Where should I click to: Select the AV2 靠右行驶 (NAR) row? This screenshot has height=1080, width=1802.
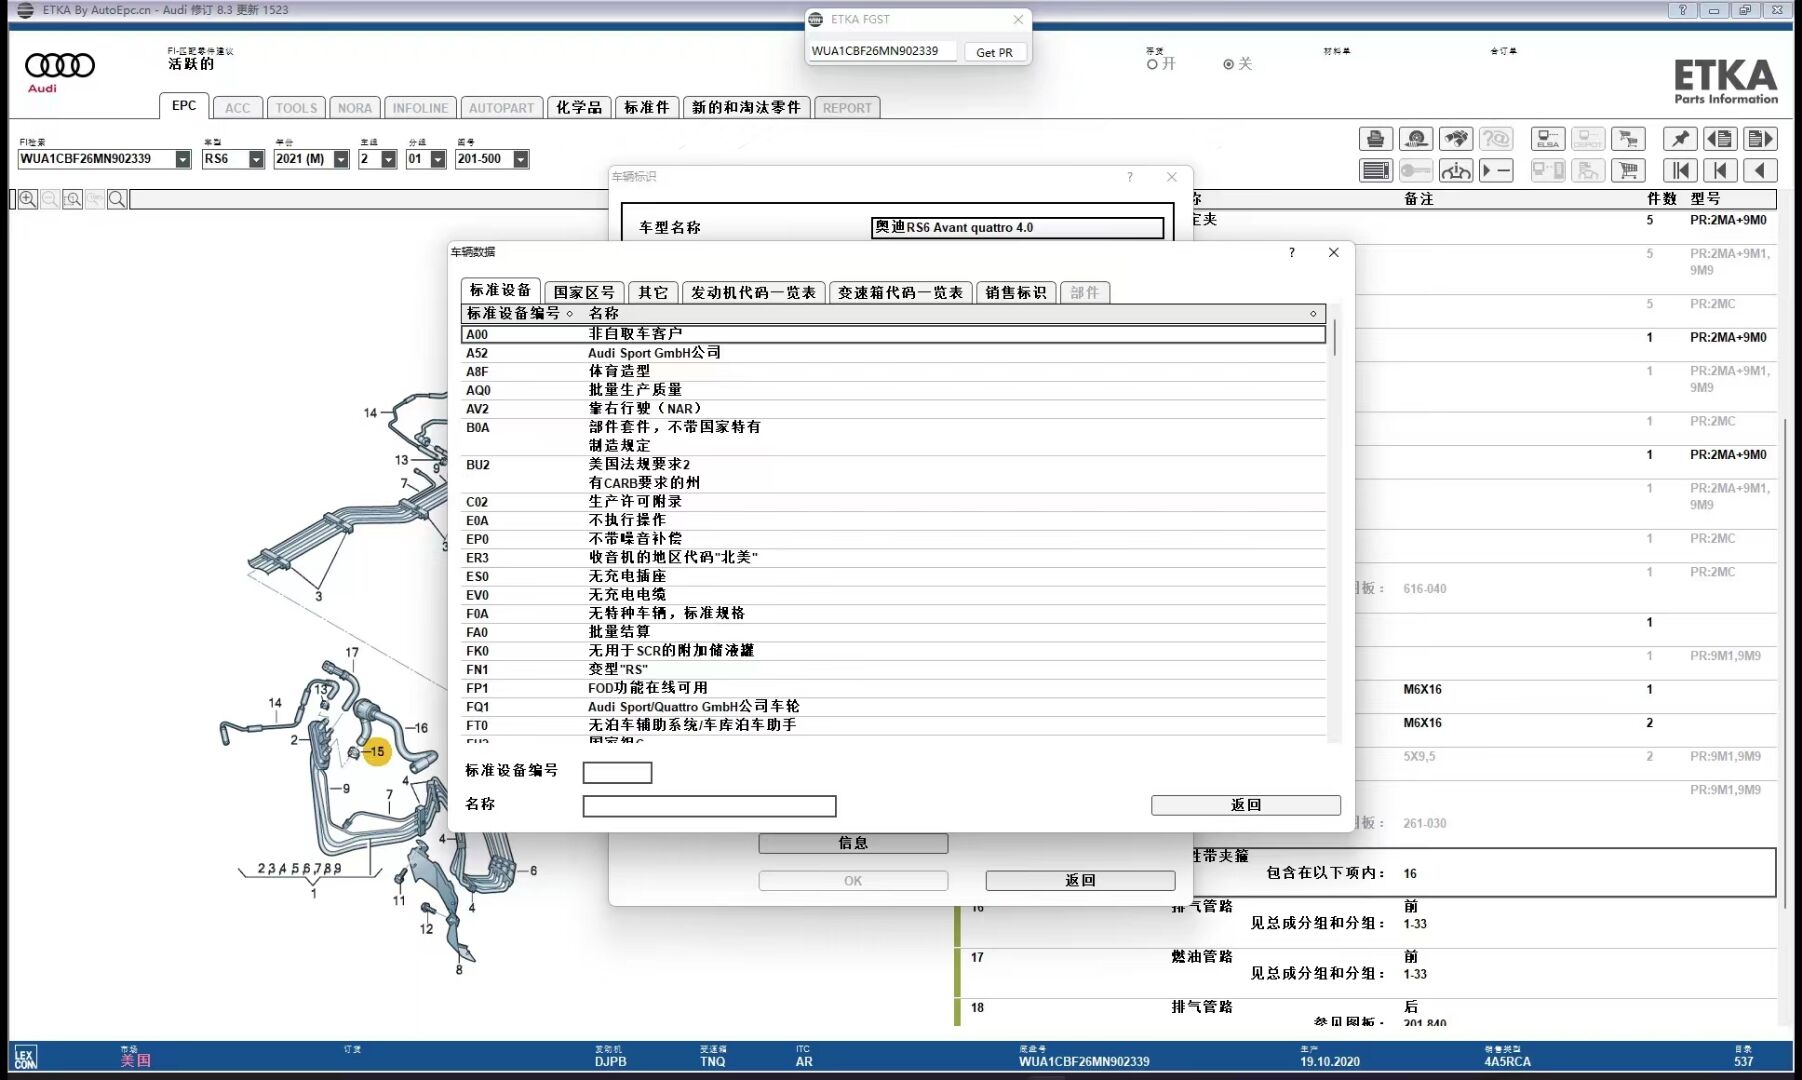pyautogui.click(x=893, y=408)
